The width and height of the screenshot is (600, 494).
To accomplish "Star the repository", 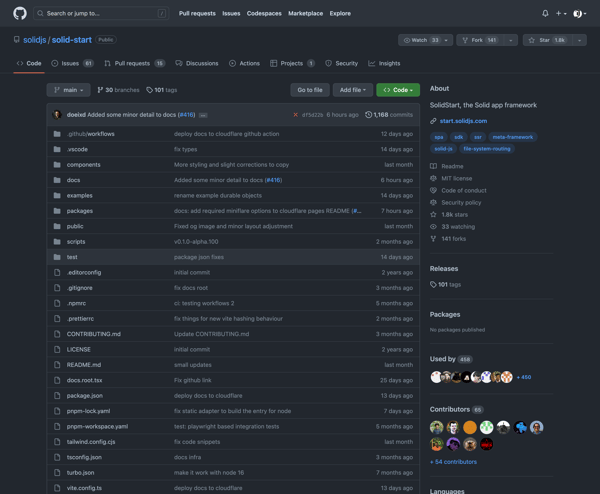I will point(548,40).
